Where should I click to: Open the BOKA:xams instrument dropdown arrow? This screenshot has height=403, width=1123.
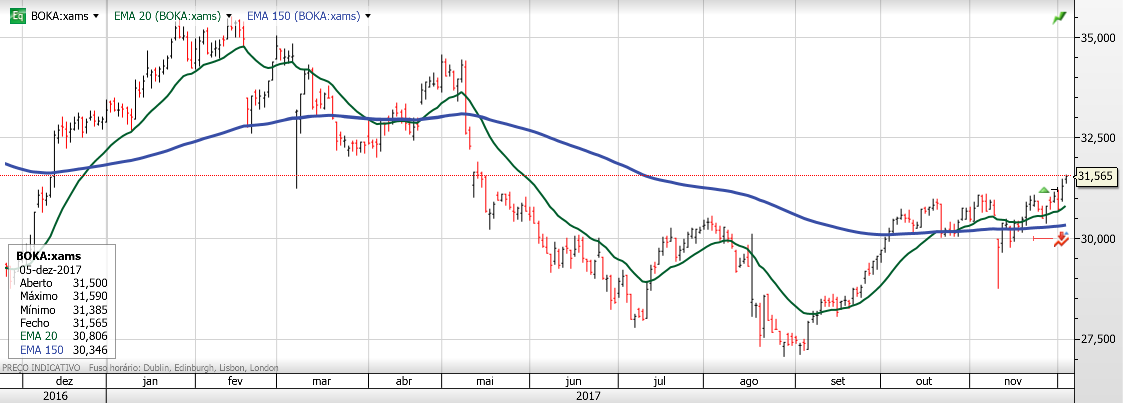pyautogui.click(x=96, y=16)
